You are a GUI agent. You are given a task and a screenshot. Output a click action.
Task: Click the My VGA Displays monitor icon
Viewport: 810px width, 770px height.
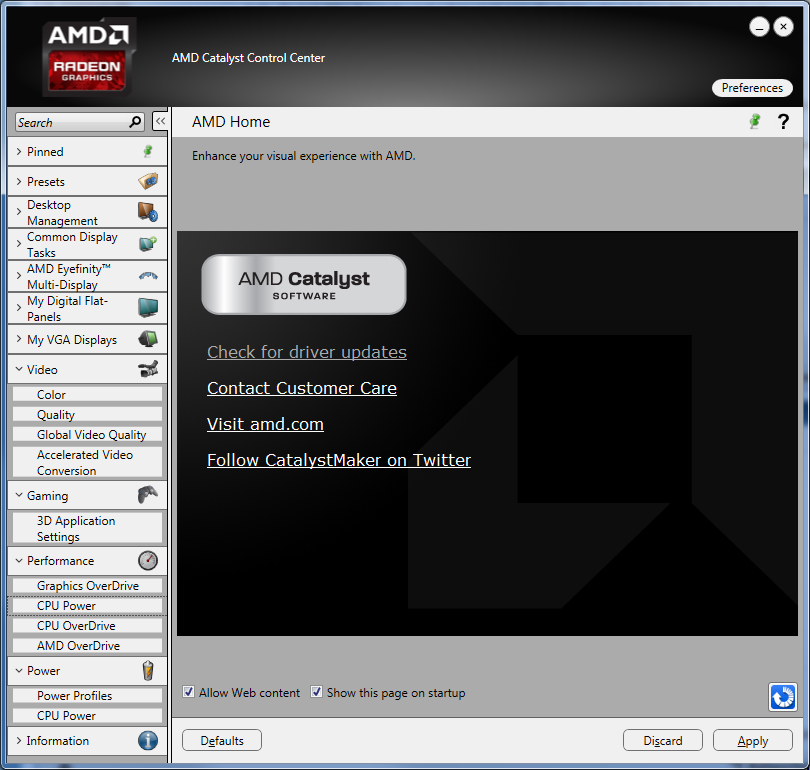148,339
